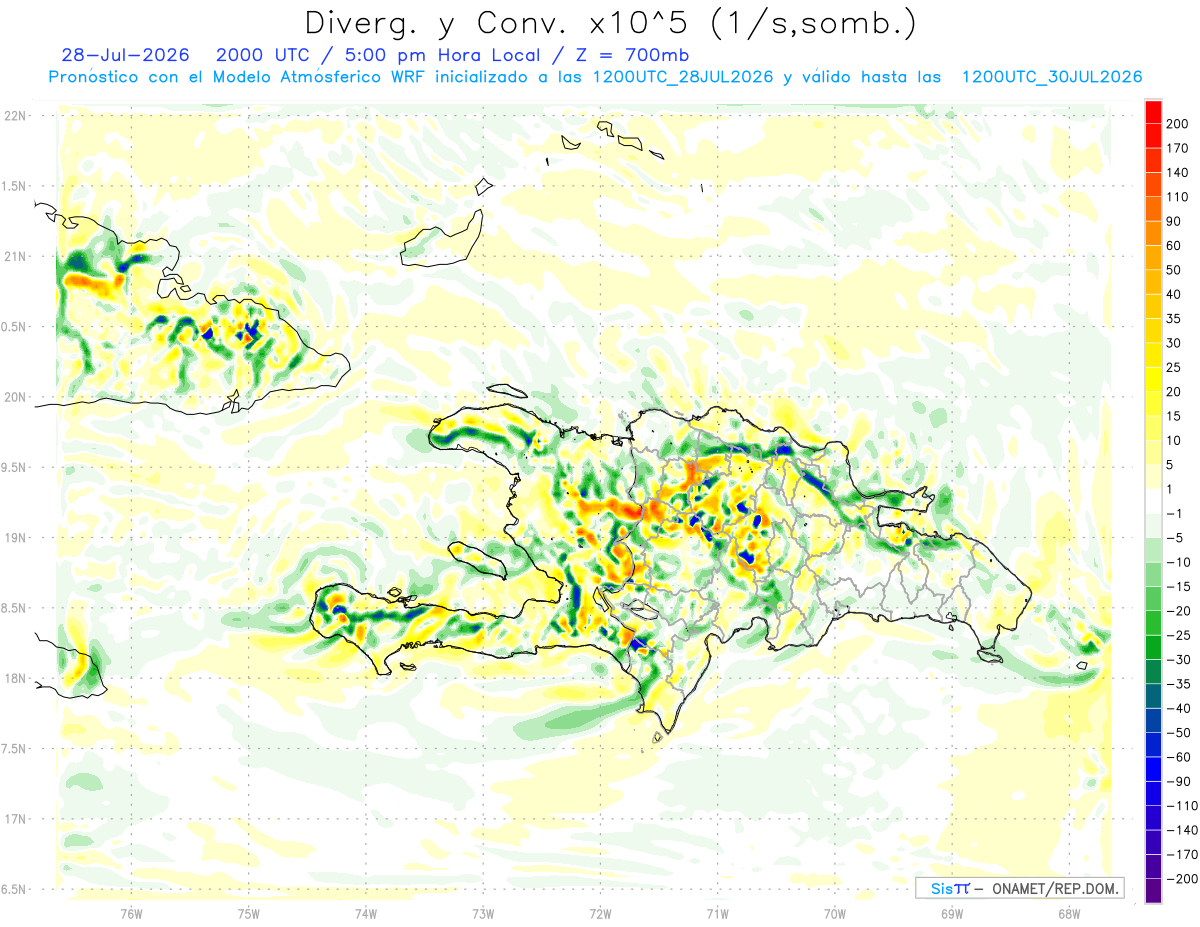The image size is (1200, 927).
Task: Click the valid-until time "1200UTC_30JUL2026"
Action: pos(1052,77)
